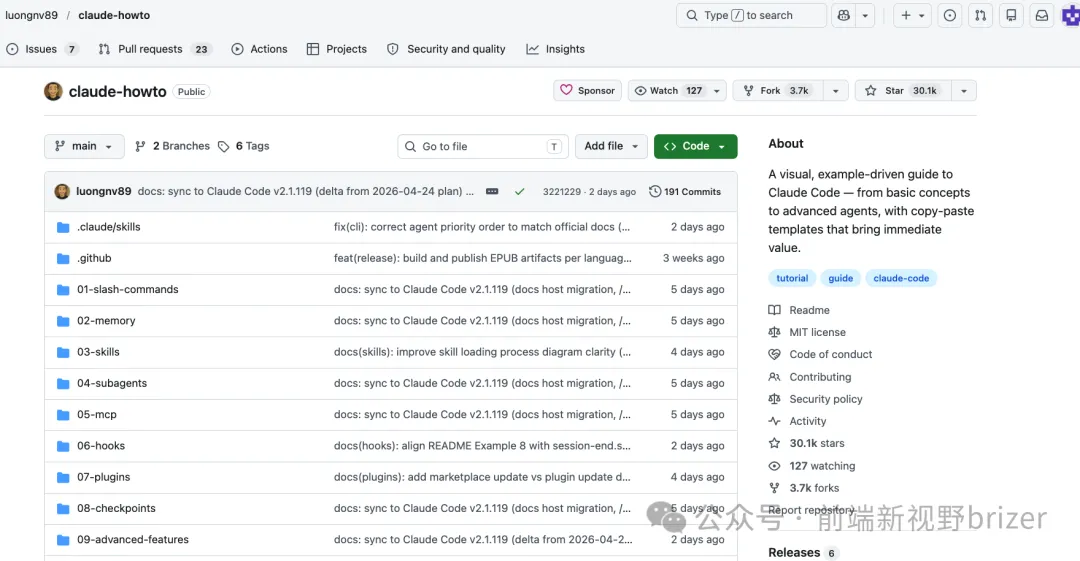This screenshot has width=1080, height=561.
Task: Open the create new plus menu
Action: (913, 15)
